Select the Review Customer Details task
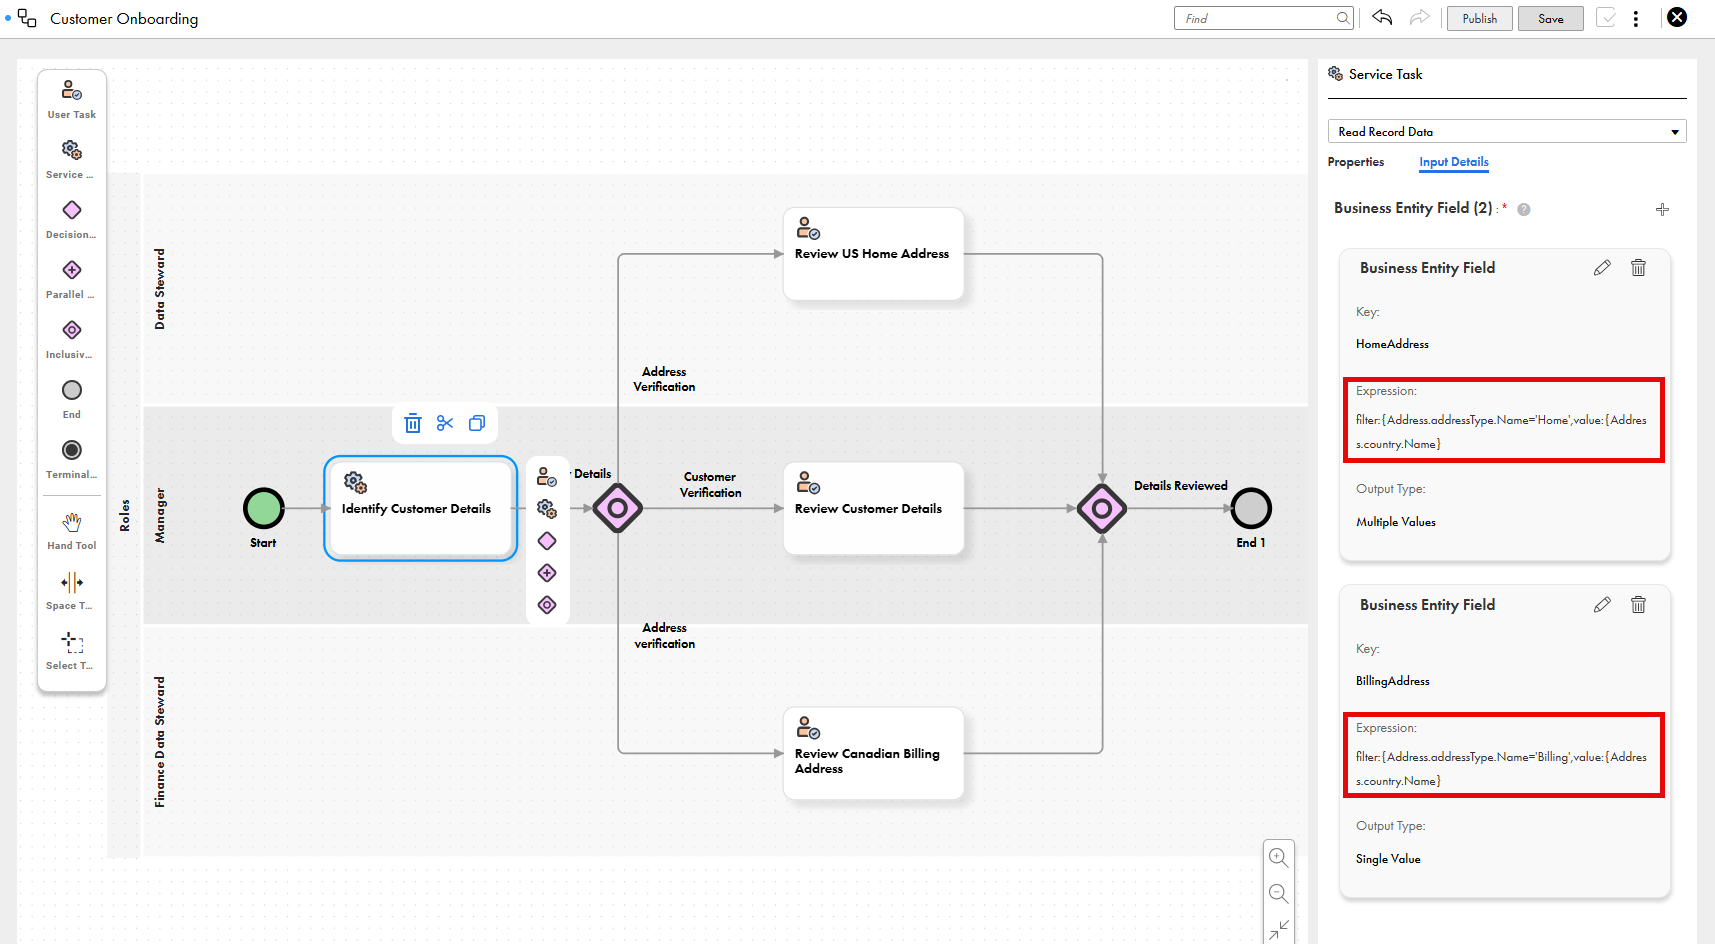1715x944 pixels. (x=873, y=508)
